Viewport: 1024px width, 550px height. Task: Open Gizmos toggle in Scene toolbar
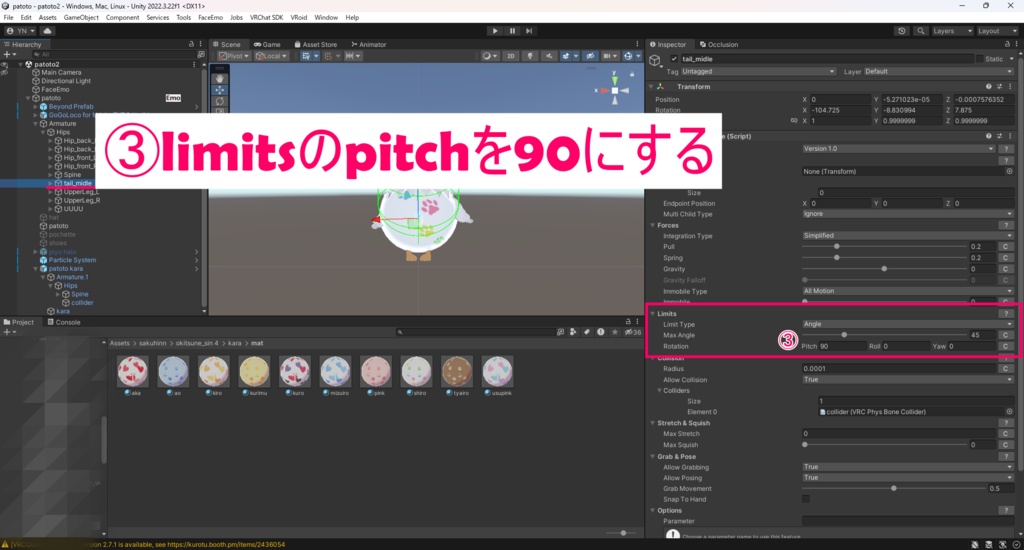click(x=628, y=56)
